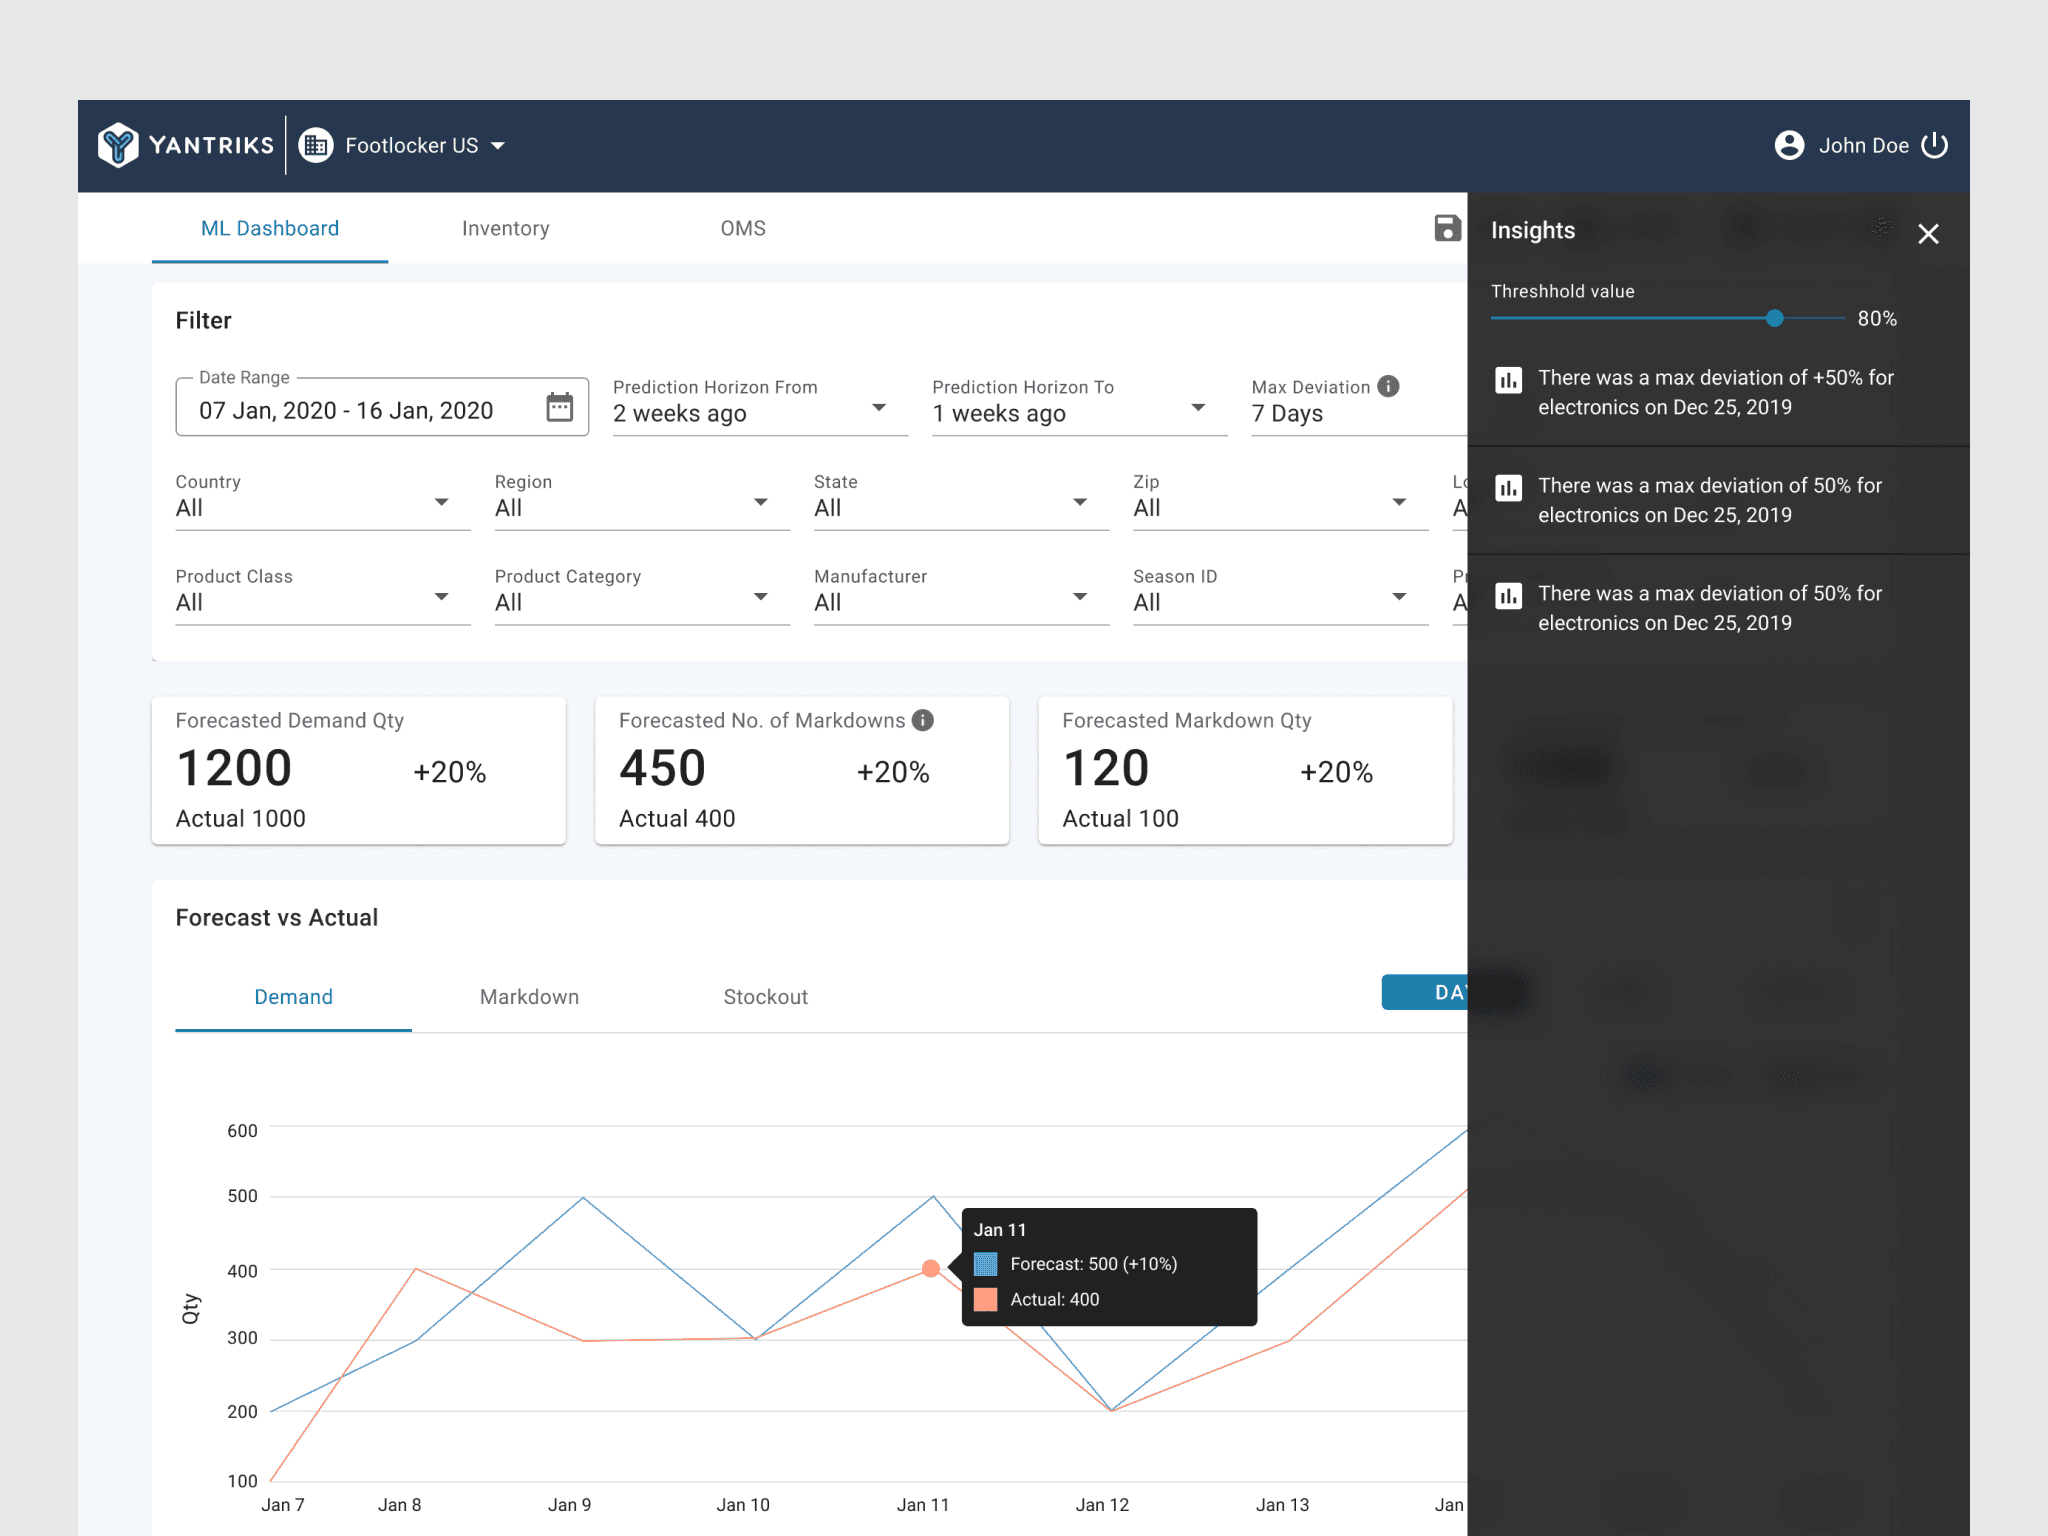Click the Footlocker US building icon
This screenshot has height=1536, width=2048.
click(316, 146)
